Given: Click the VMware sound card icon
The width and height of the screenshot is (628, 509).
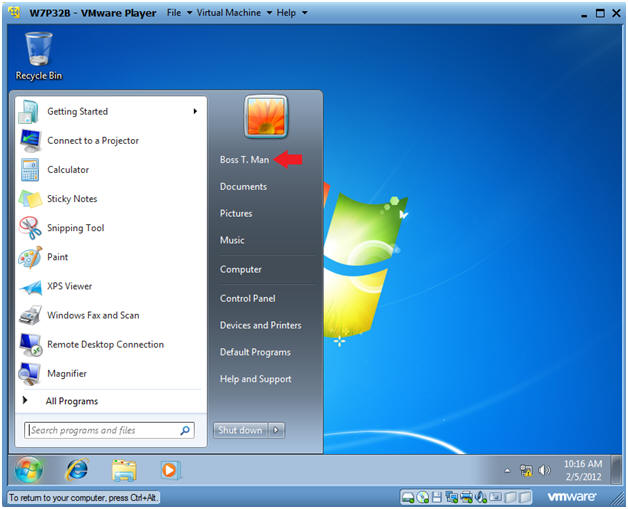Looking at the screenshot, I should (x=481, y=497).
